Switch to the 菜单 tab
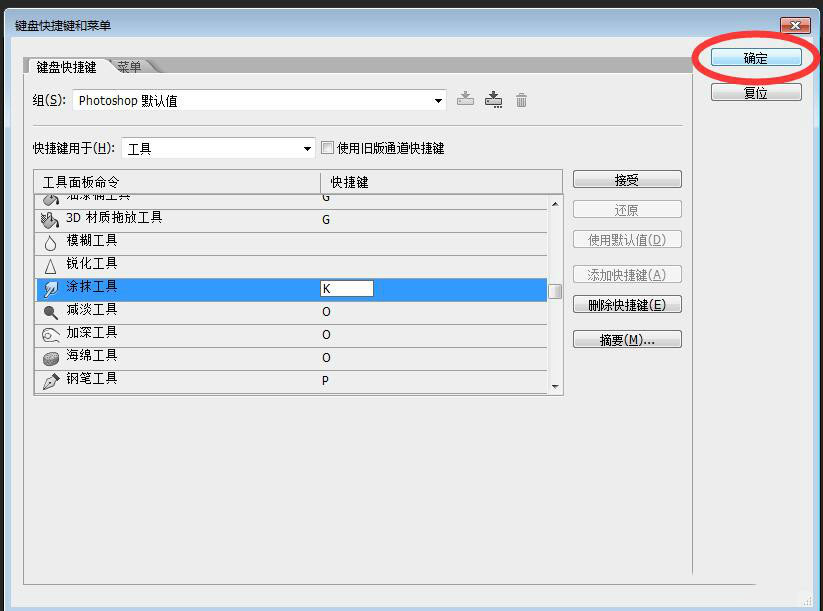This screenshot has width=823, height=611. pos(129,67)
